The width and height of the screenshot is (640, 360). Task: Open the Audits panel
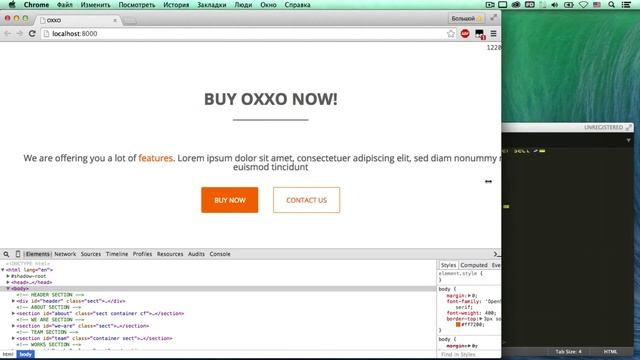pyautogui.click(x=196, y=254)
